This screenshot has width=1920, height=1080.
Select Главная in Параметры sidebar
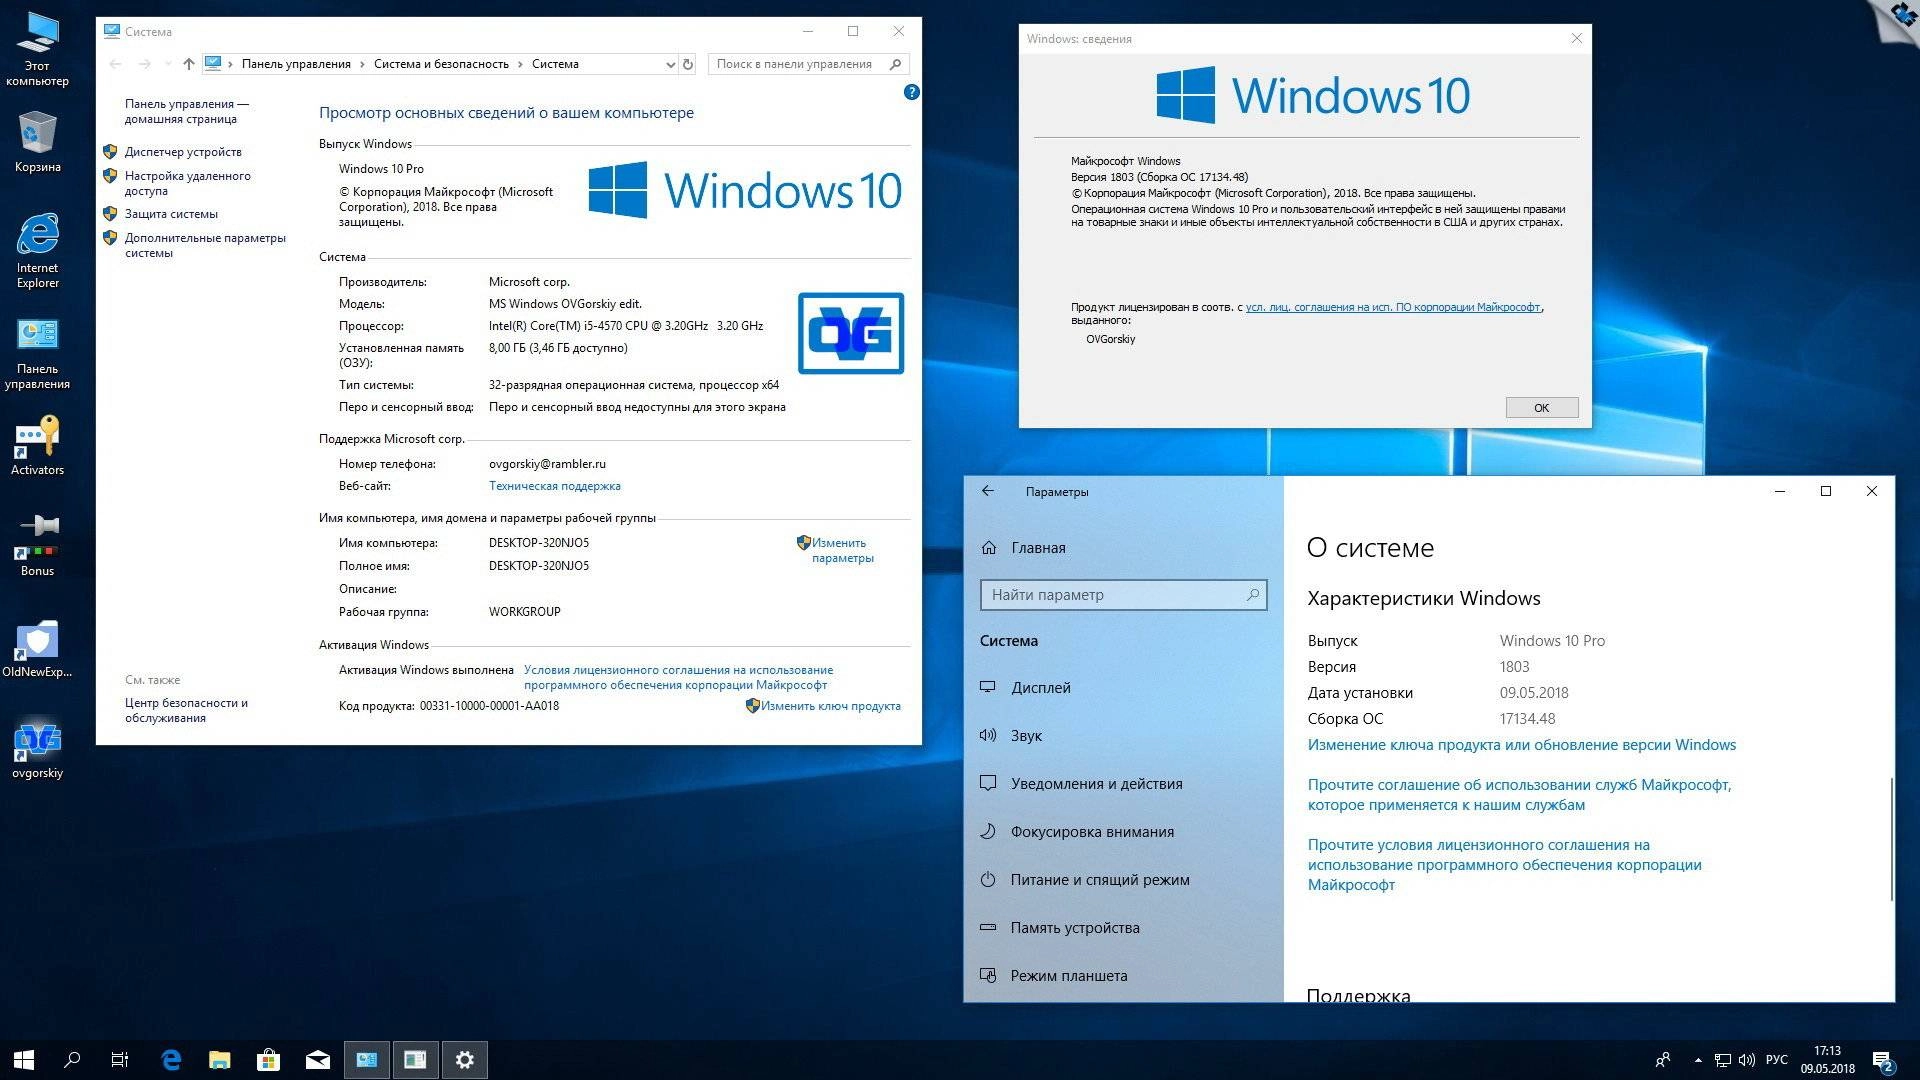click(1123, 548)
